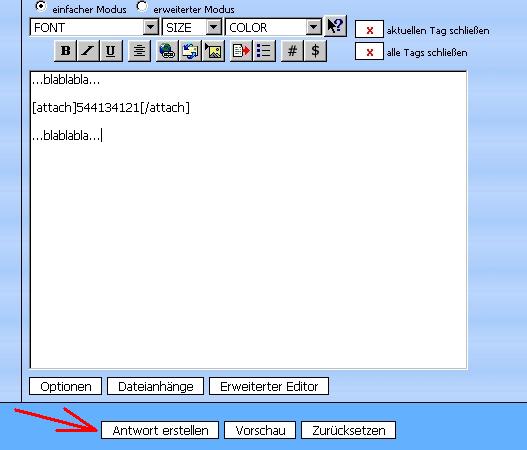Click label alle Tags schließen
The height and width of the screenshot is (450, 527).
427,52
